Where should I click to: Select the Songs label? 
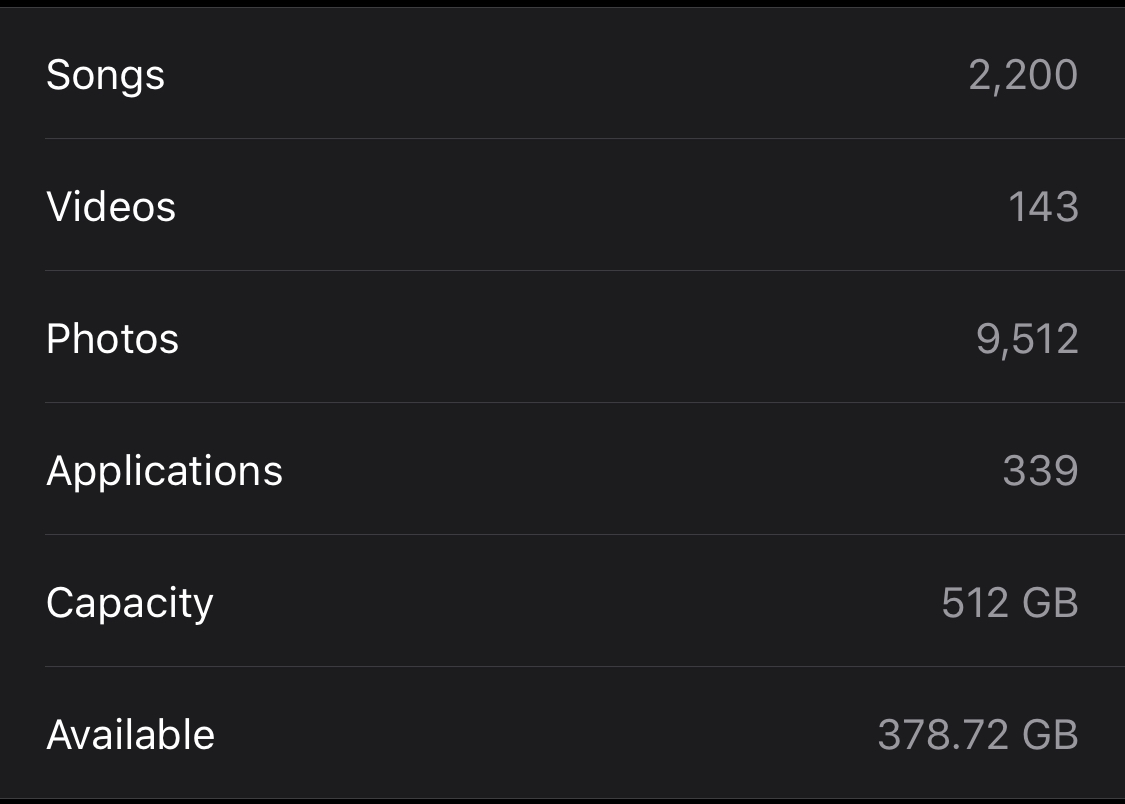click(105, 76)
